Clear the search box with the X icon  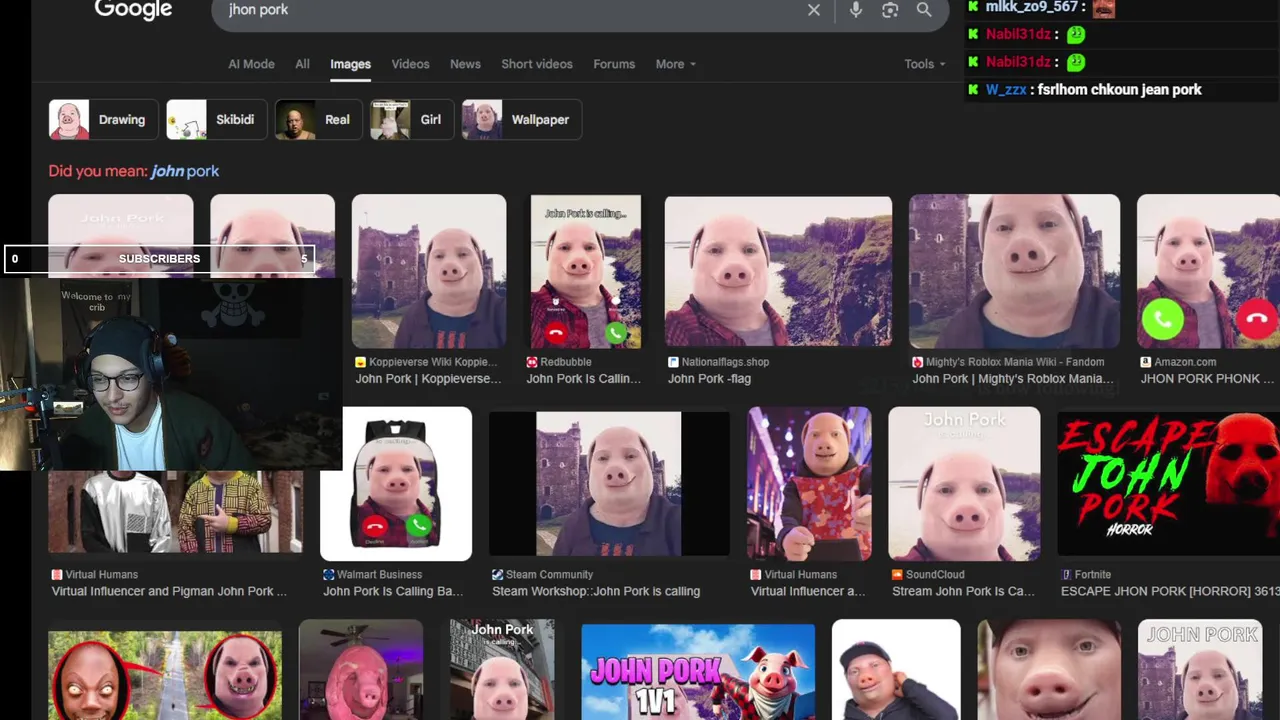tap(814, 10)
